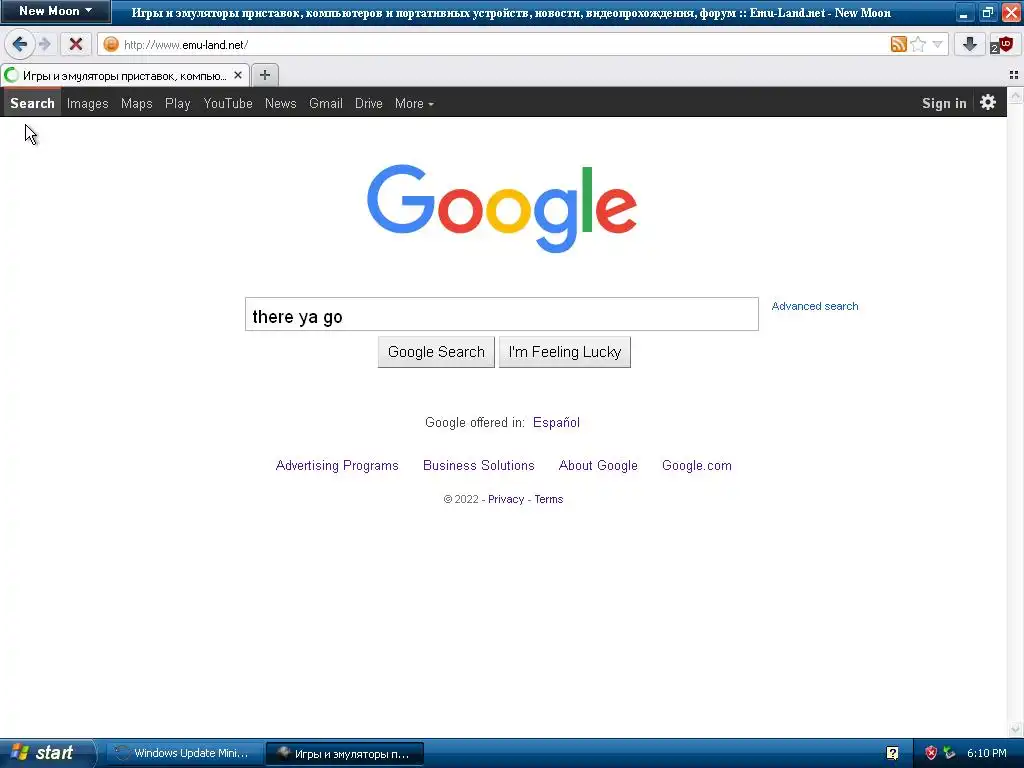1024x768 pixels.
Task: Click the network connection tray icon
Action: point(949,753)
